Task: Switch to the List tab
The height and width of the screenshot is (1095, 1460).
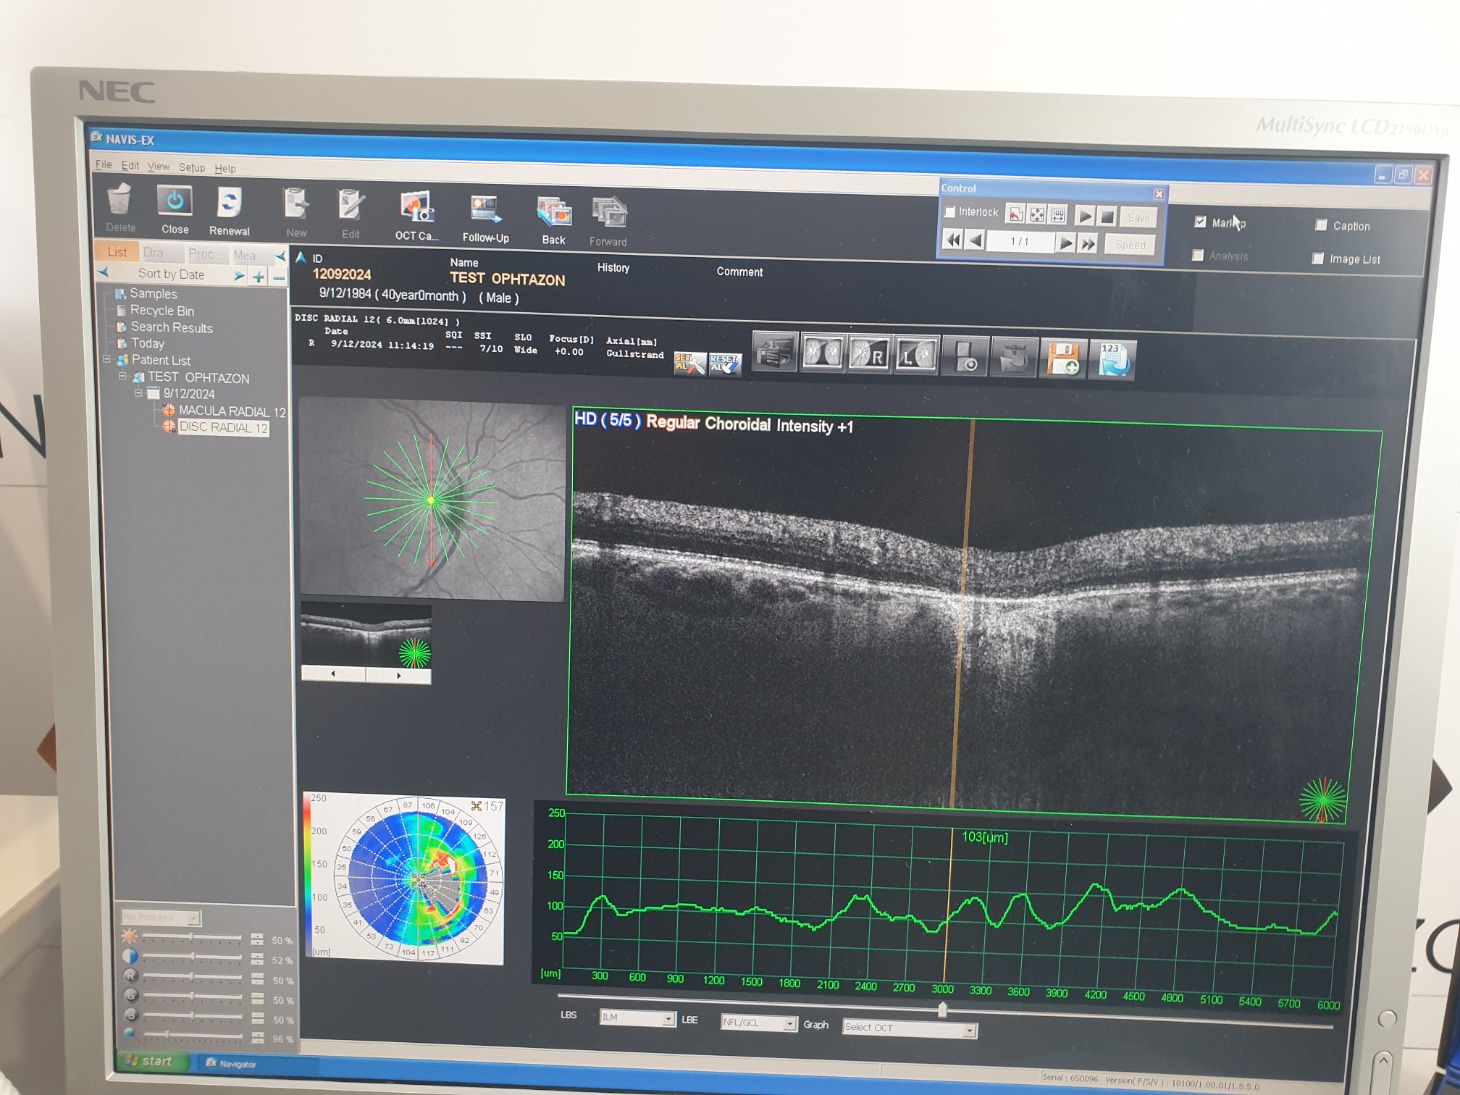Action: click(117, 252)
